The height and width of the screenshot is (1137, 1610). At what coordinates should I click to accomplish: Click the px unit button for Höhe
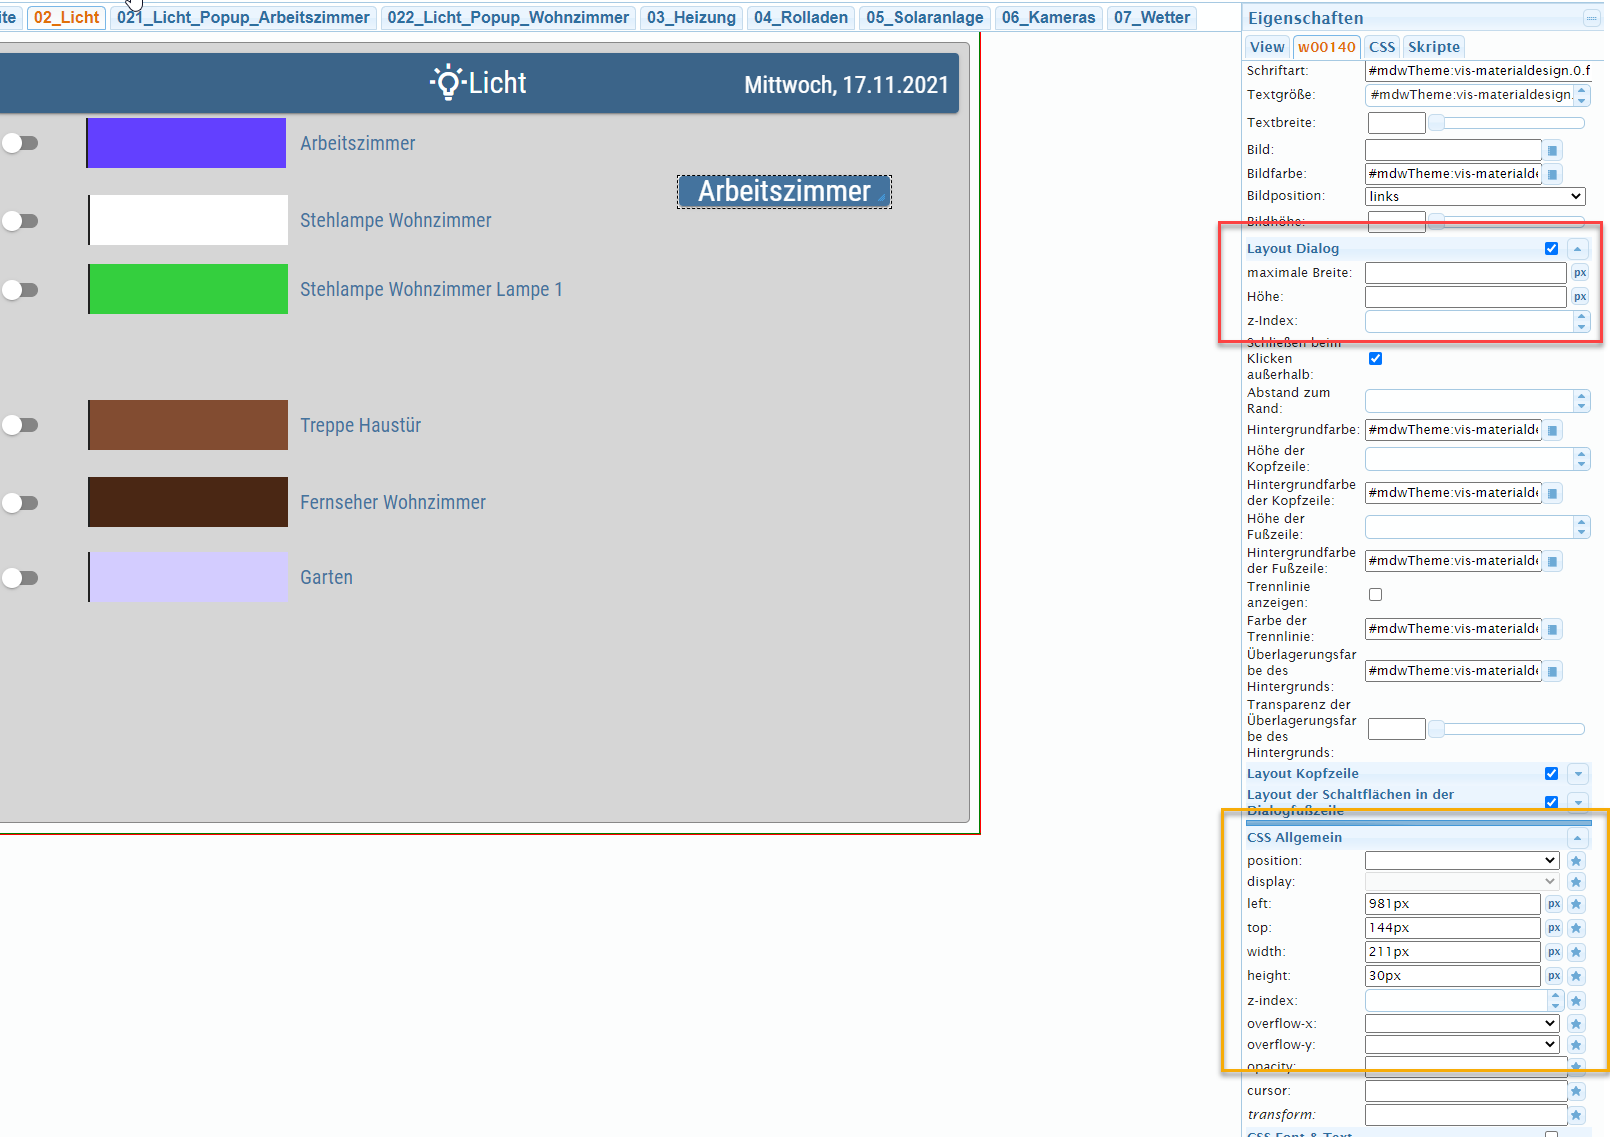click(1580, 297)
